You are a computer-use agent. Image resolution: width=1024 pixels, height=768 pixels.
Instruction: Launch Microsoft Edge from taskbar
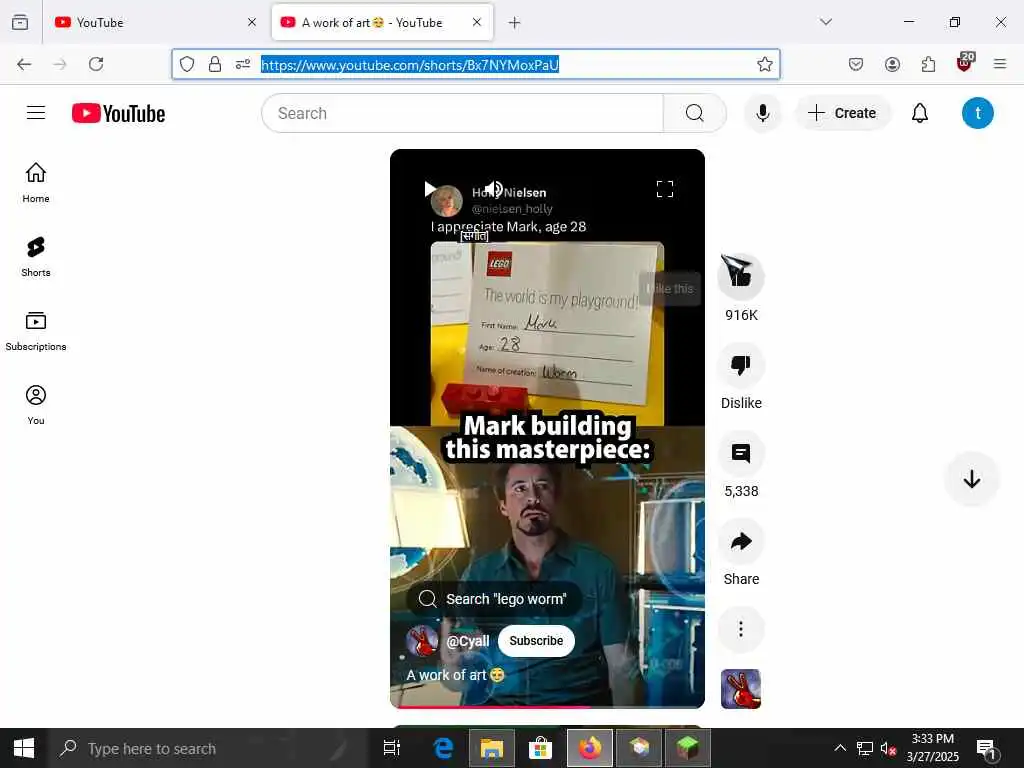[x=443, y=748]
